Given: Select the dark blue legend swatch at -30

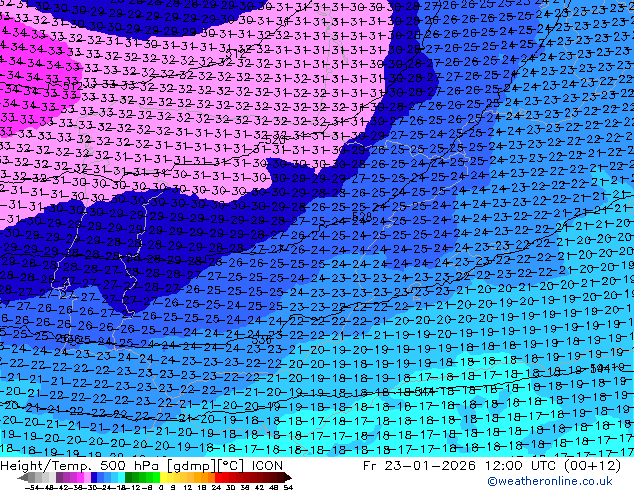Looking at the screenshot, I should point(94,477).
